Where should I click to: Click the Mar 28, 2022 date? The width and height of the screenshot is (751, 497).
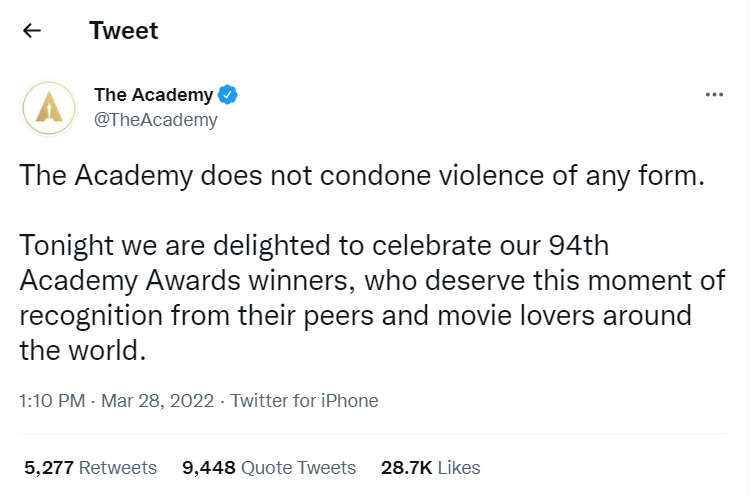[158, 401]
